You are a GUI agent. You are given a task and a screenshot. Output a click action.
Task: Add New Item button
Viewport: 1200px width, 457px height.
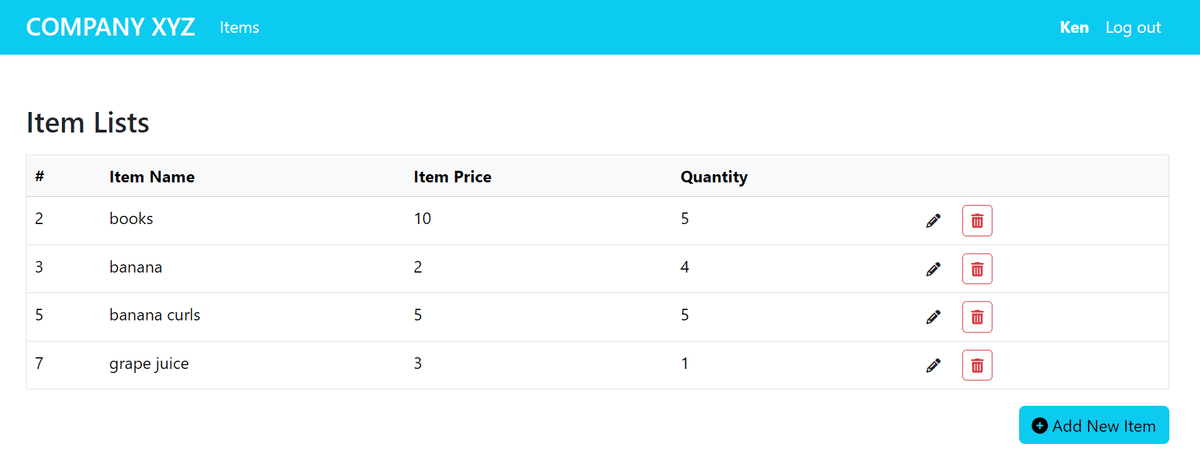(x=1094, y=425)
